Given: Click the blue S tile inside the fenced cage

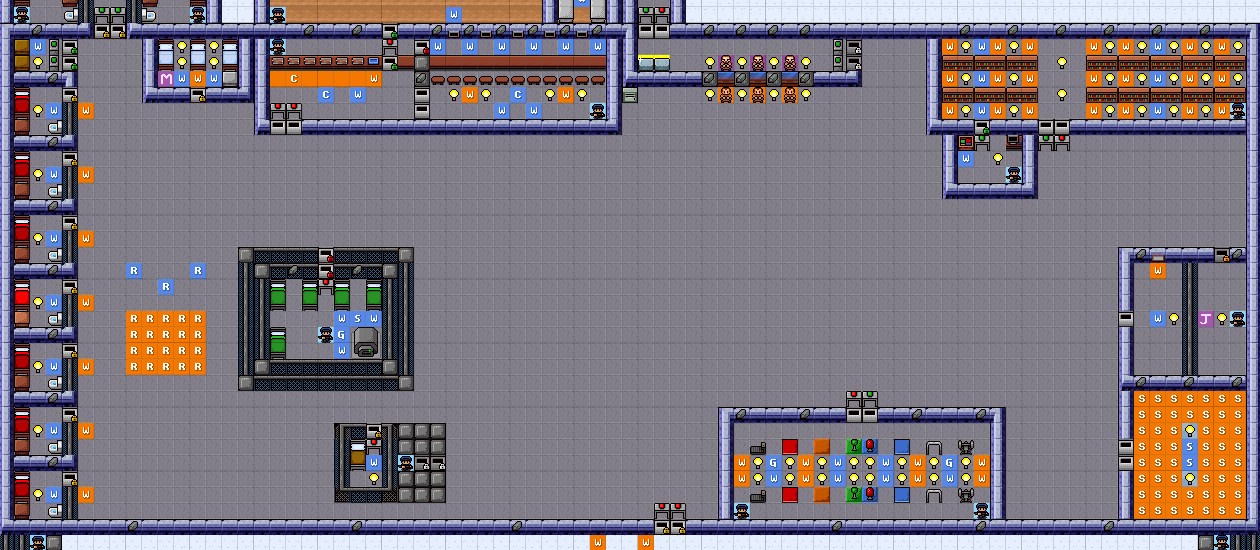Looking at the screenshot, I should click(x=358, y=318).
